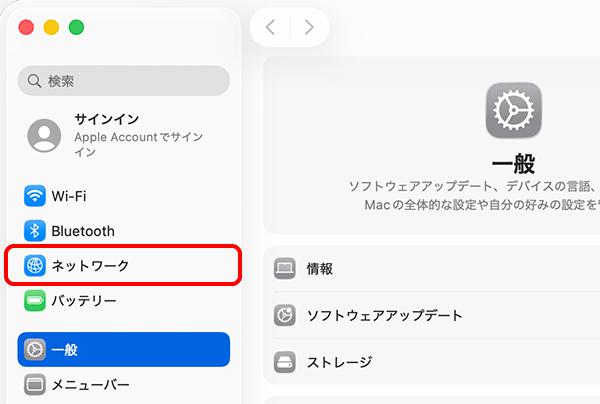Click the green バッテリー battery icon
Screen dimensions: 600x404
[36, 300]
